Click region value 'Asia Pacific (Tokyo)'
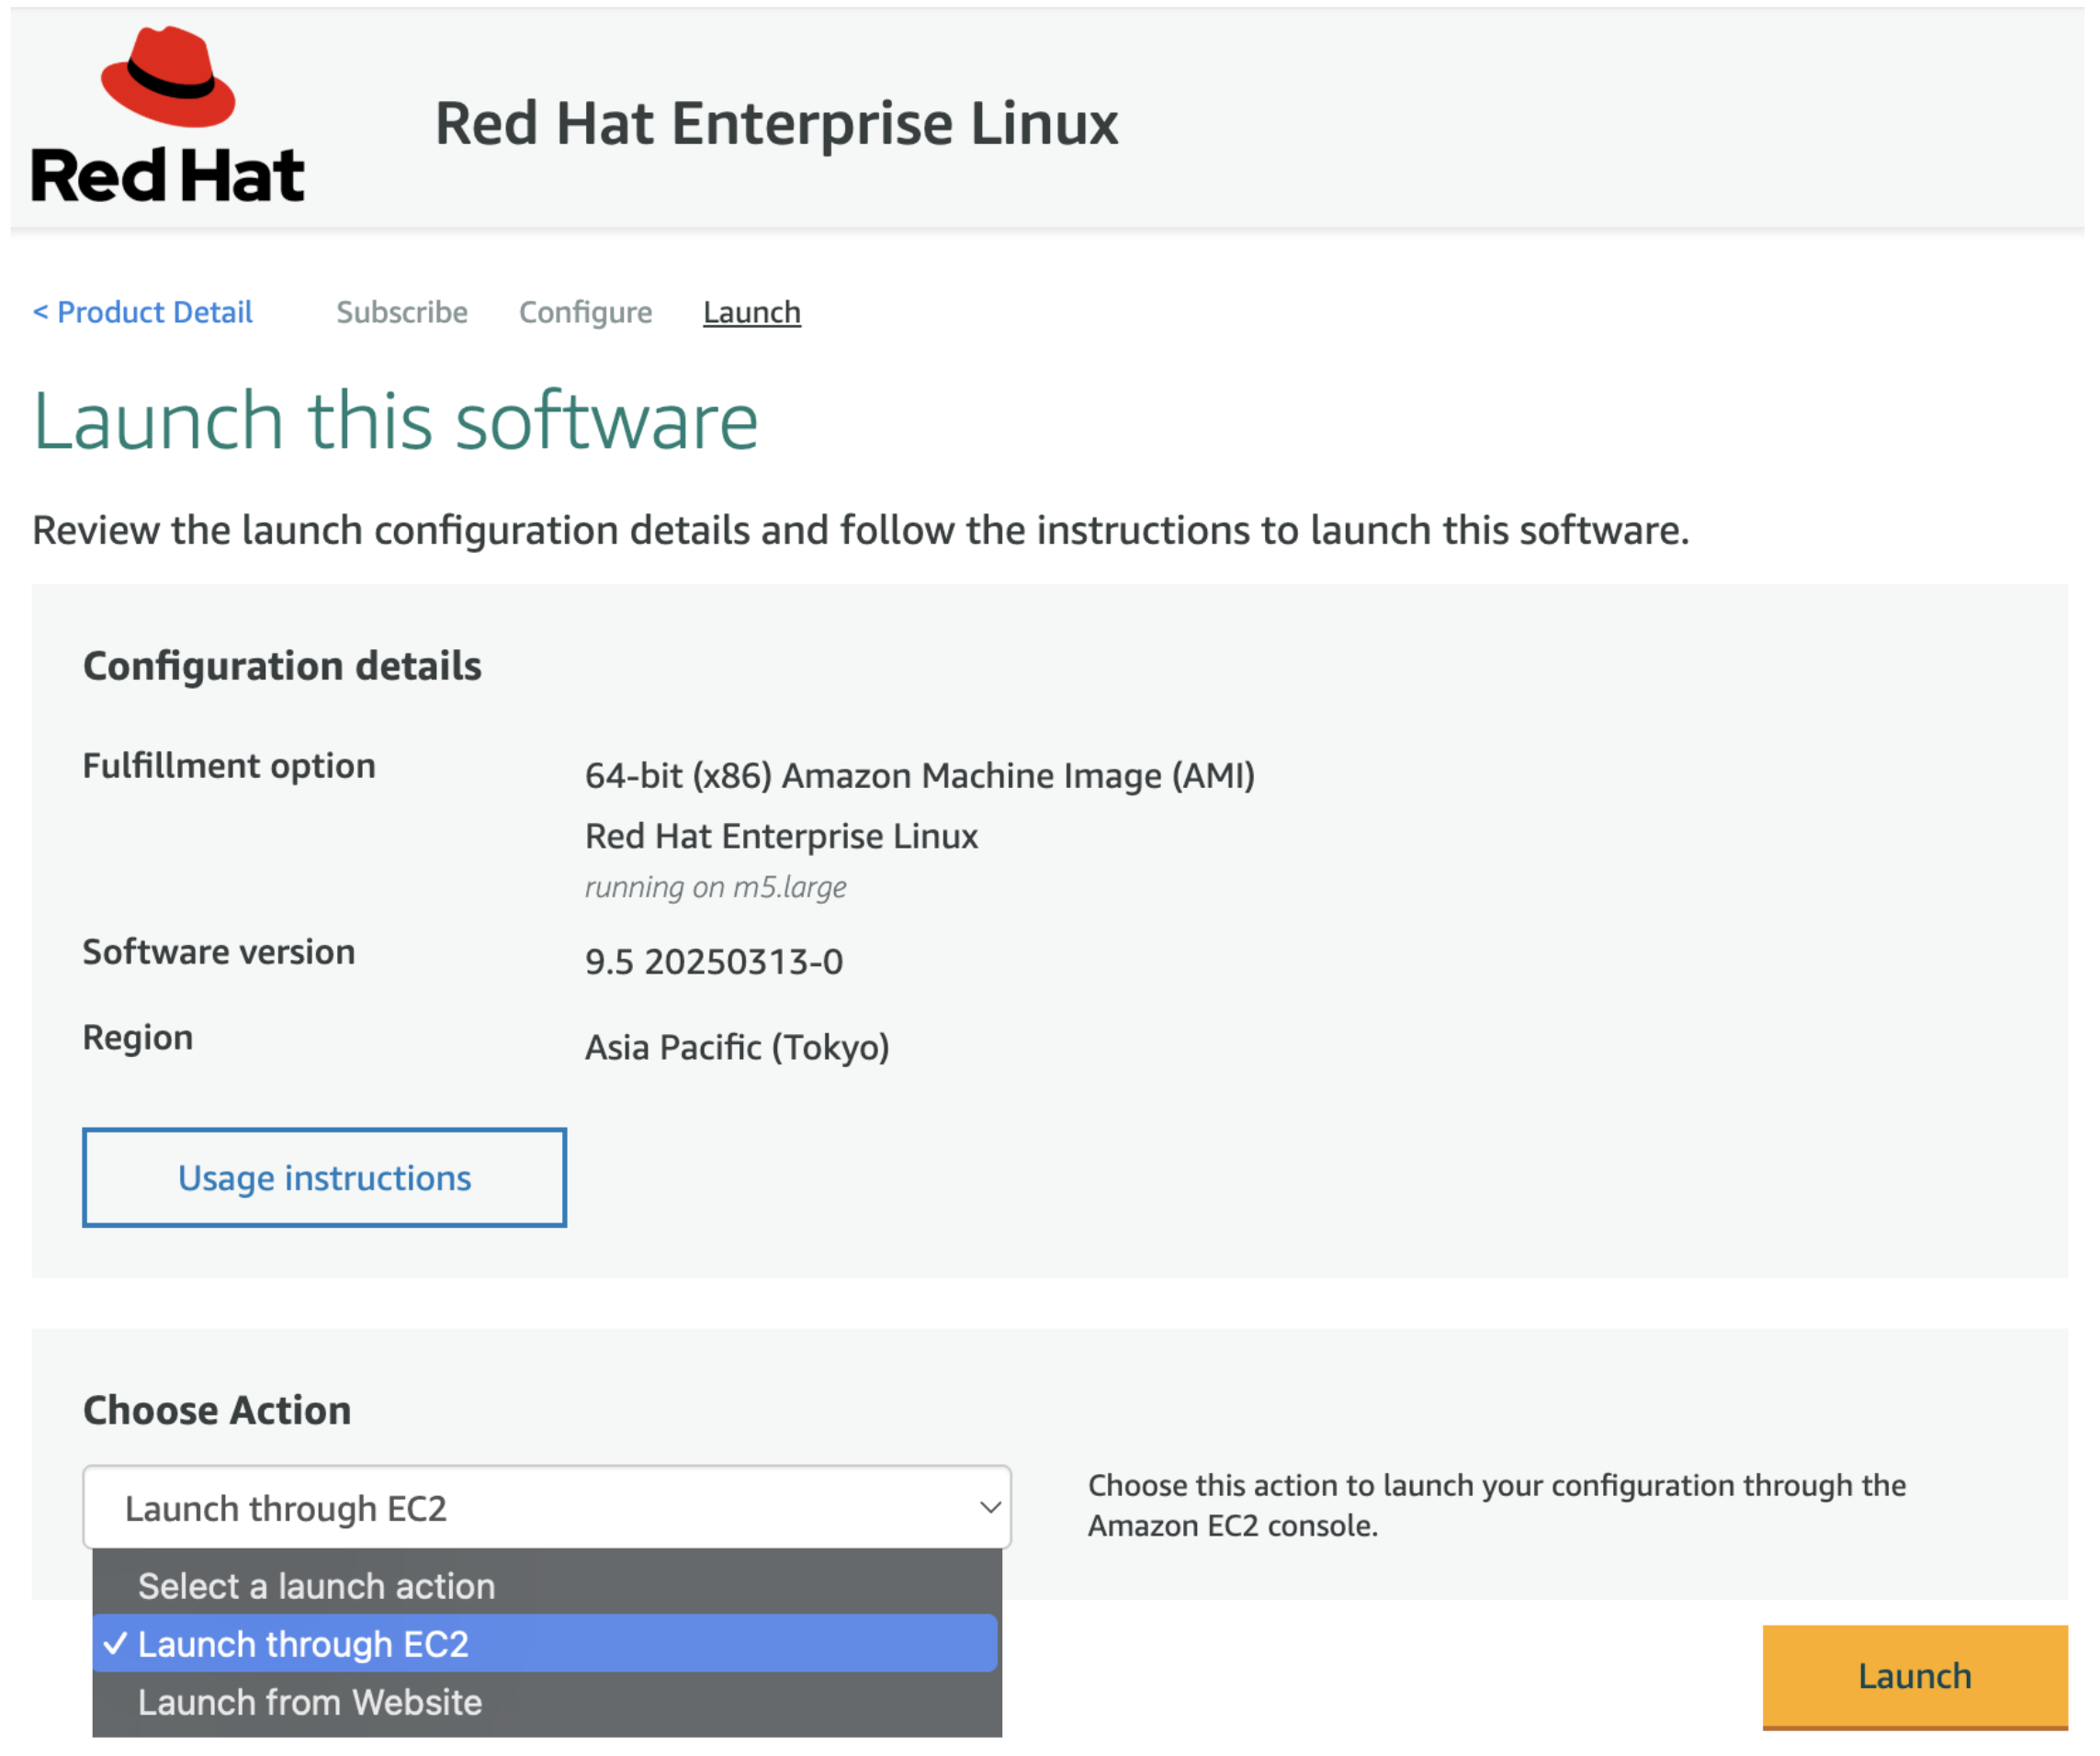2100x1756 pixels. pos(737,1048)
